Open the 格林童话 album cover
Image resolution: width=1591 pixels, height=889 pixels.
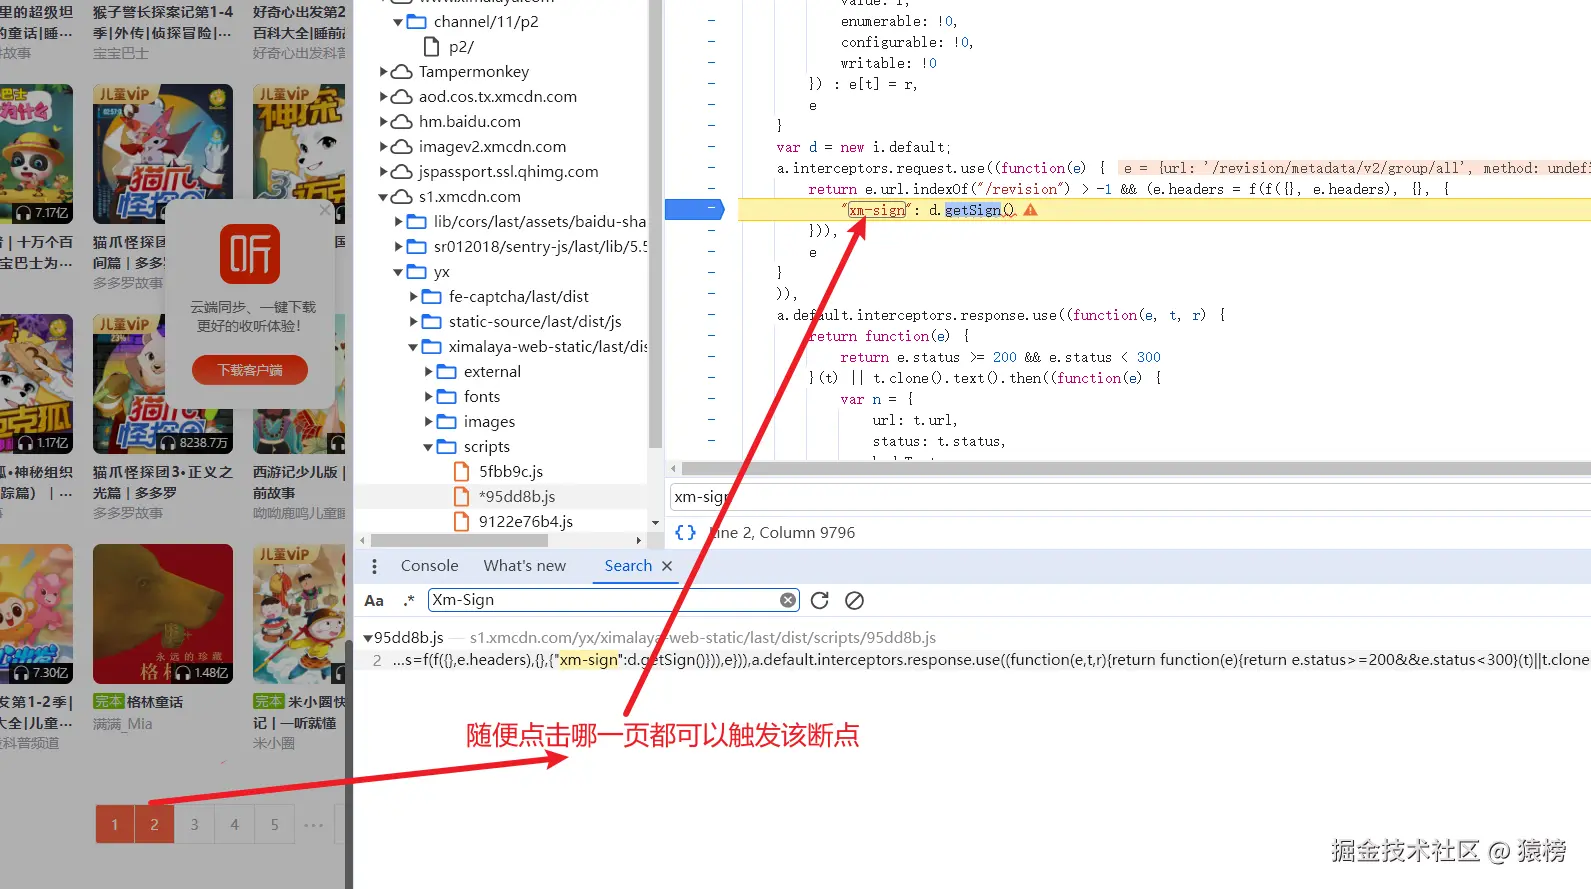point(163,614)
